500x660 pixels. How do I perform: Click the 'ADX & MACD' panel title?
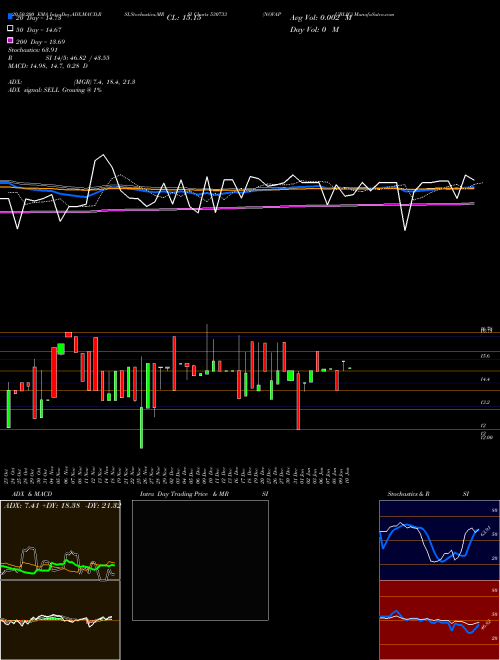click(x=32, y=494)
